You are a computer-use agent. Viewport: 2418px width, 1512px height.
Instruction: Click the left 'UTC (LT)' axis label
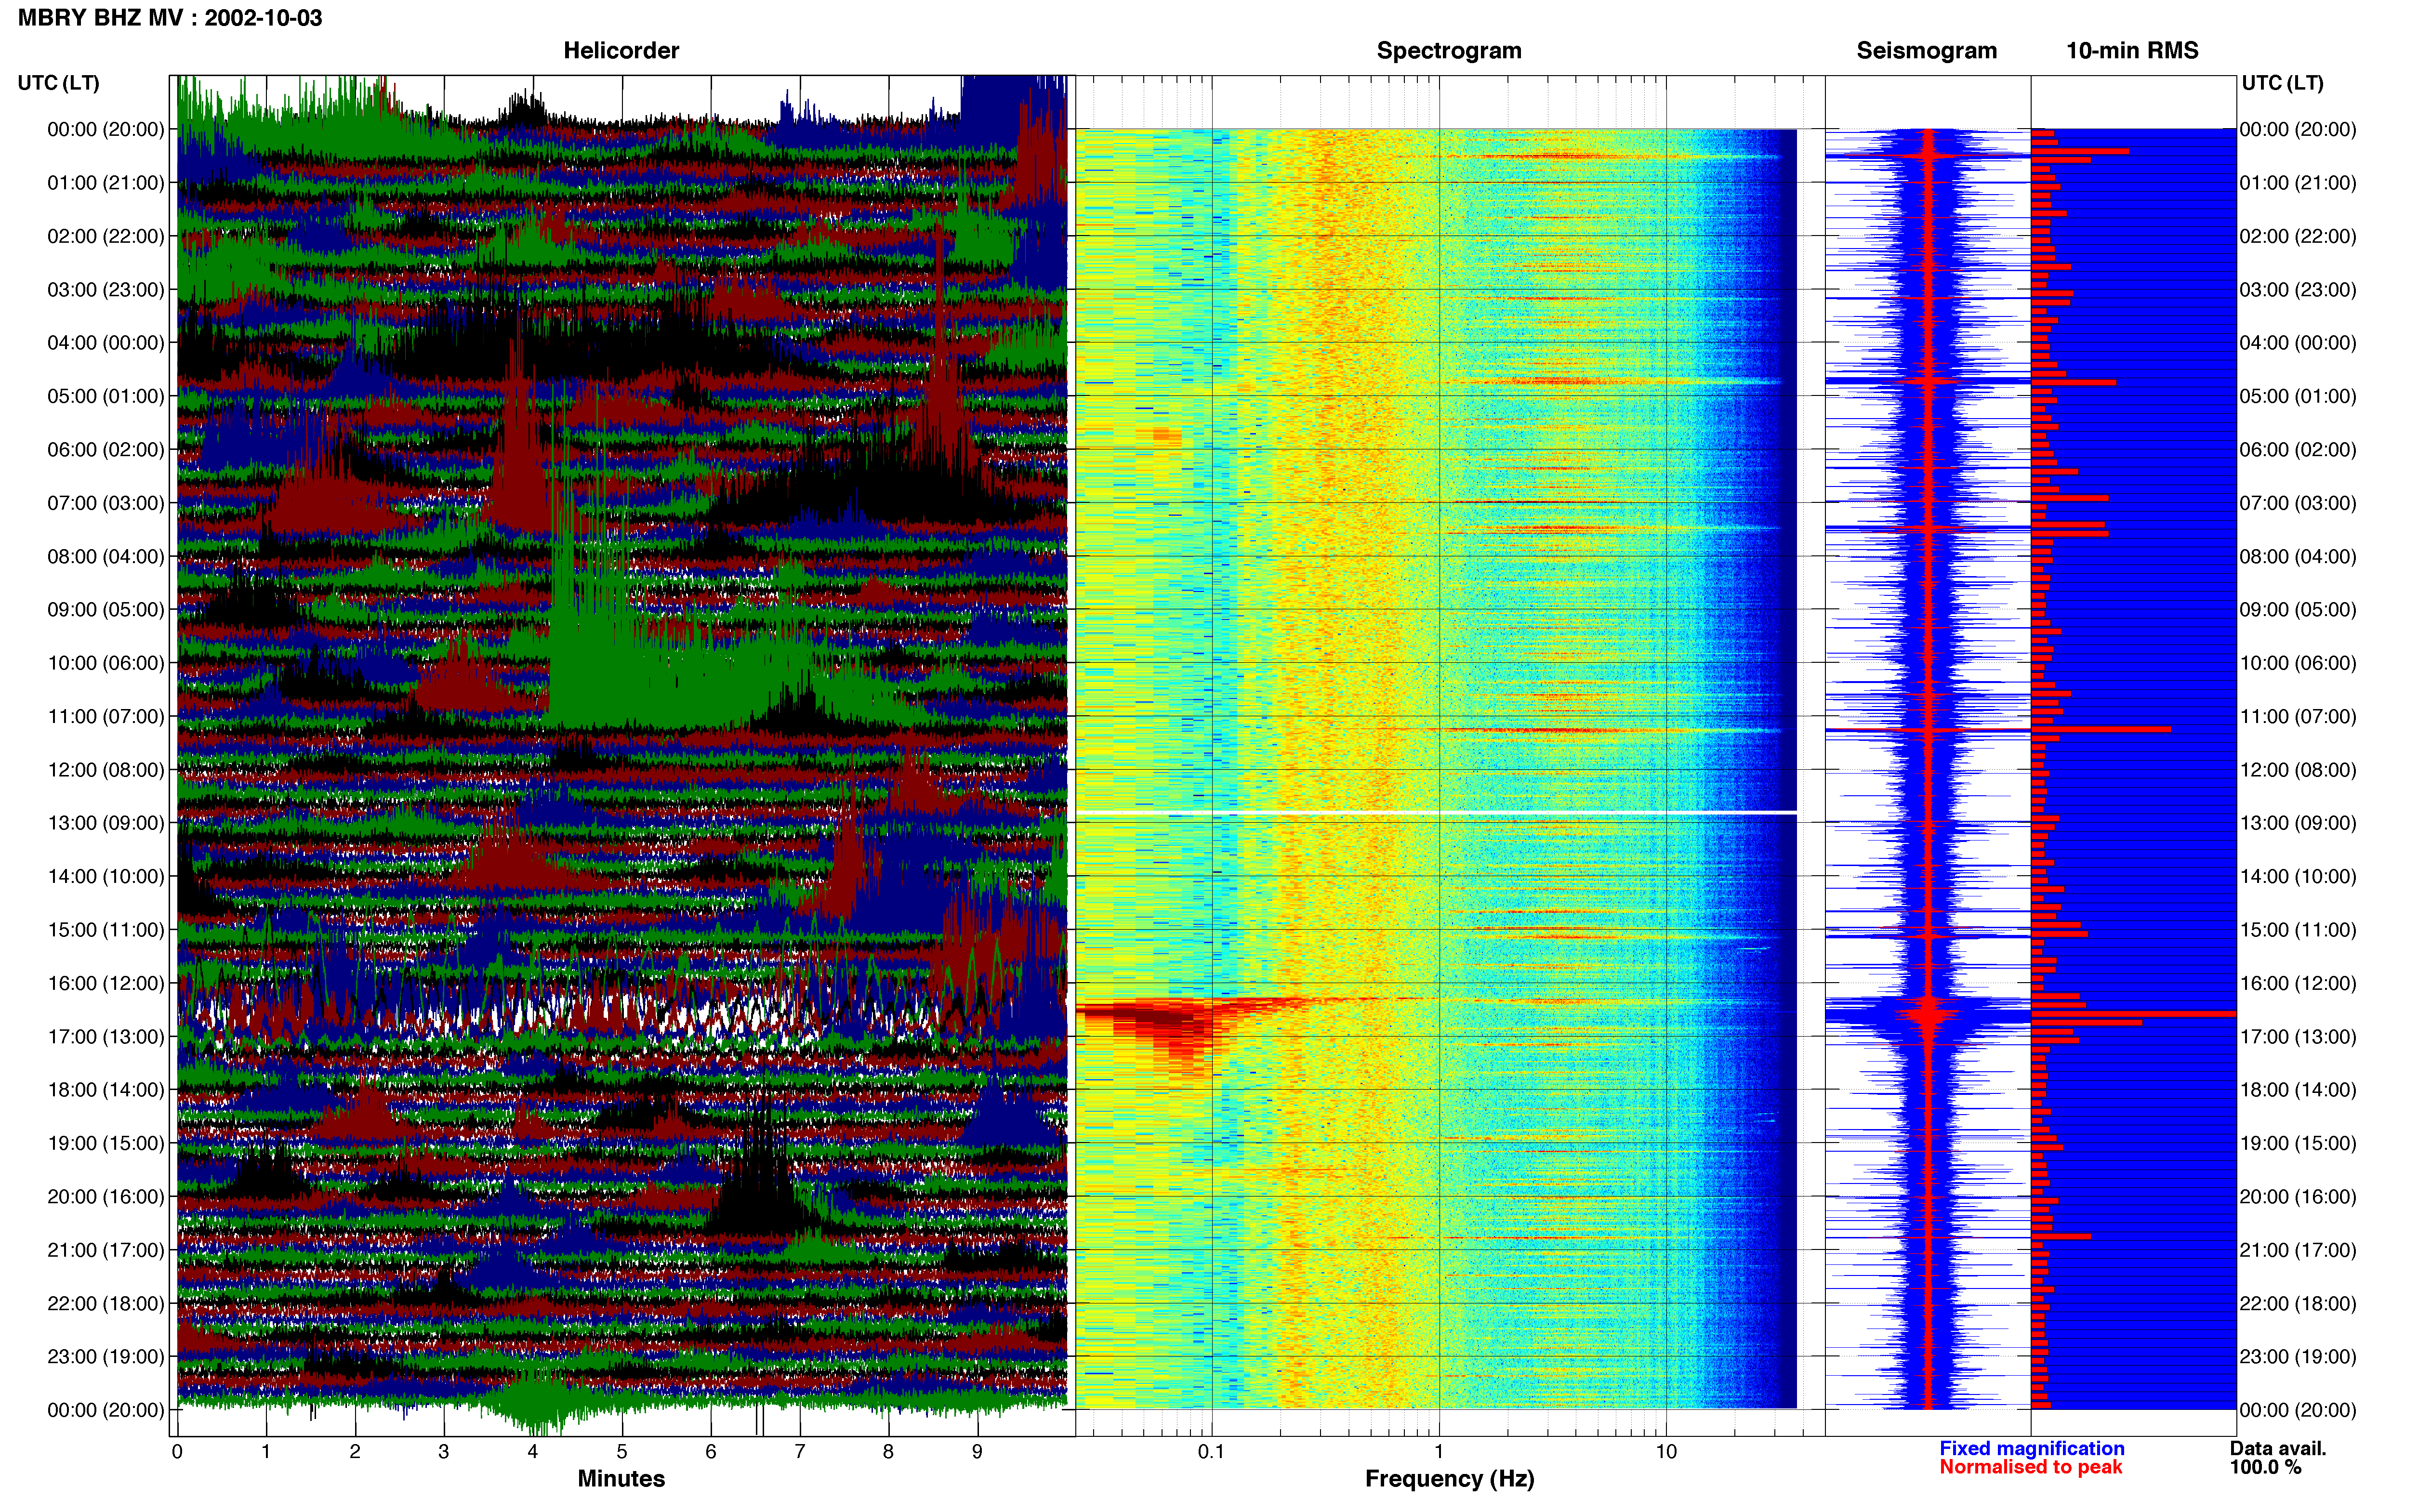[x=59, y=83]
